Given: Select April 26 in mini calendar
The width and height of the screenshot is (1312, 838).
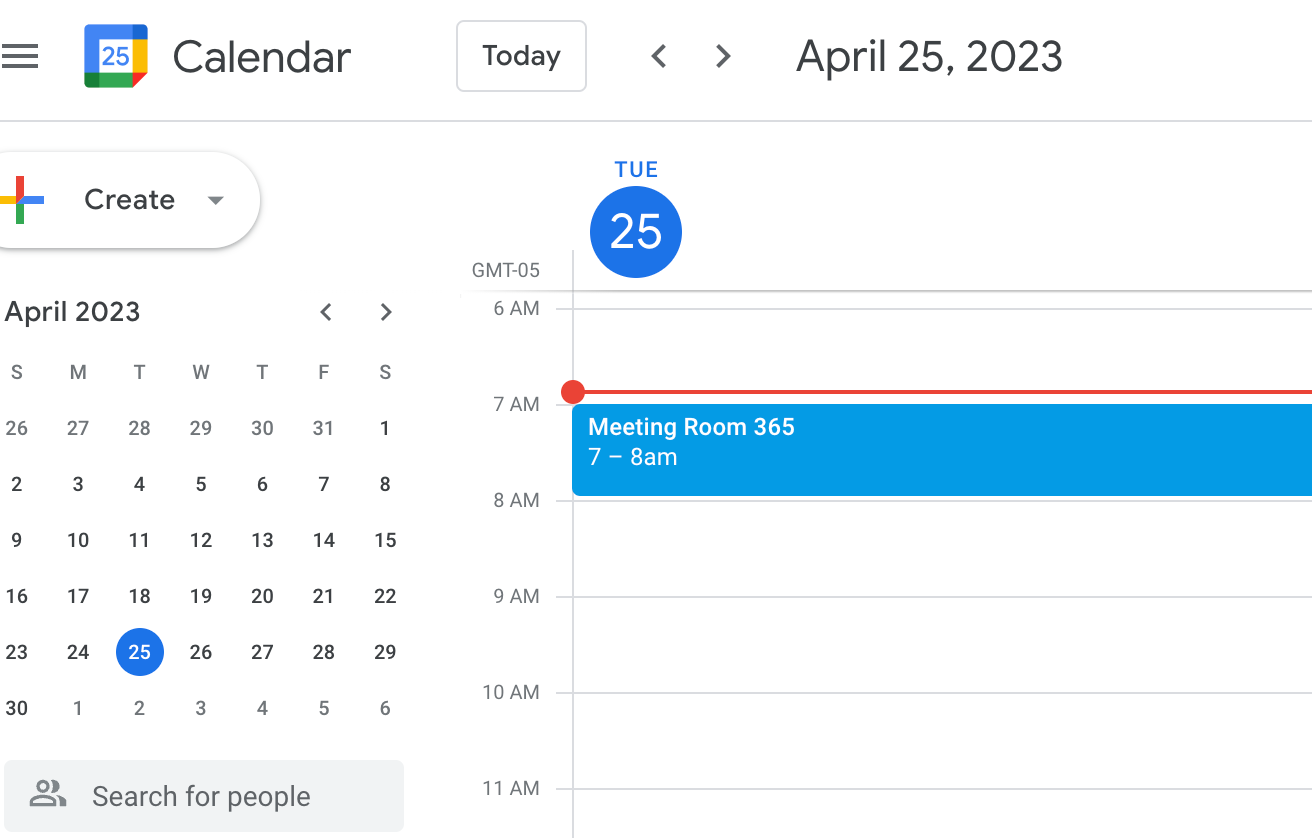Looking at the screenshot, I should [201, 652].
